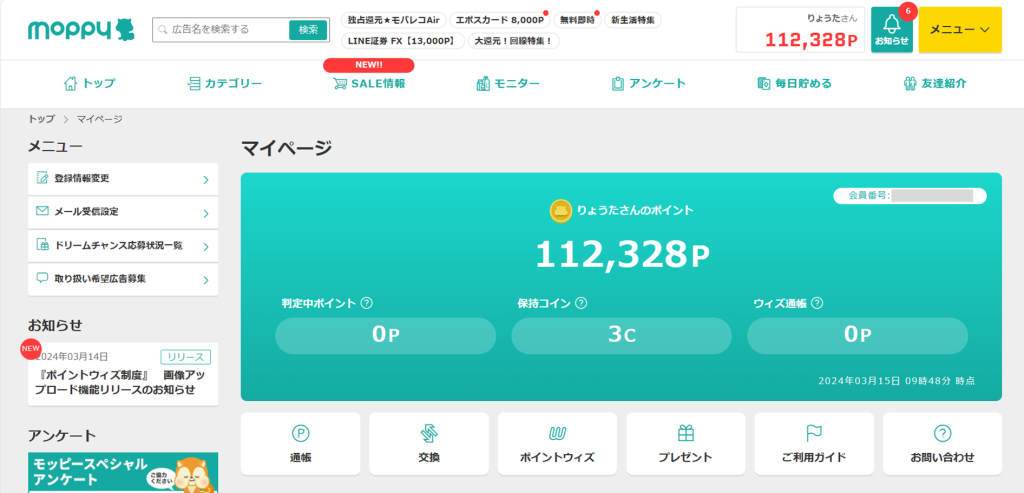Viewport: 1024px width, 493px height.
Task: Click the moppy logo
Action: pyautogui.click(x=81, y=30)
